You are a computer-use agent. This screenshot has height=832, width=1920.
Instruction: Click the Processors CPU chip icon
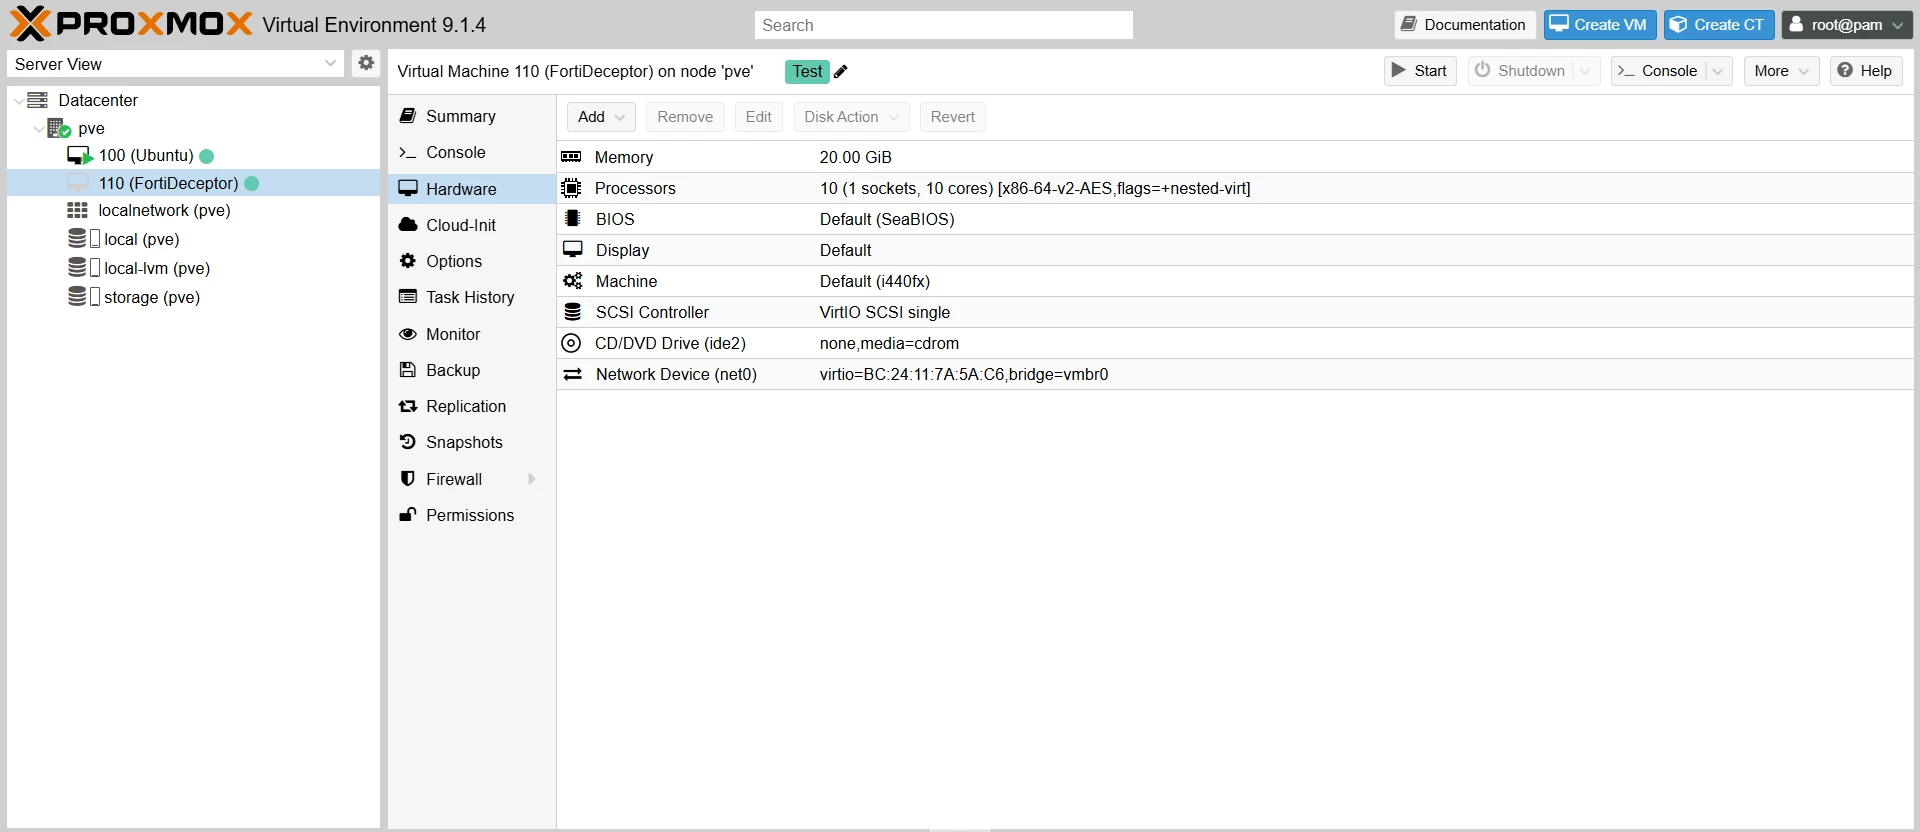point(571,188)
